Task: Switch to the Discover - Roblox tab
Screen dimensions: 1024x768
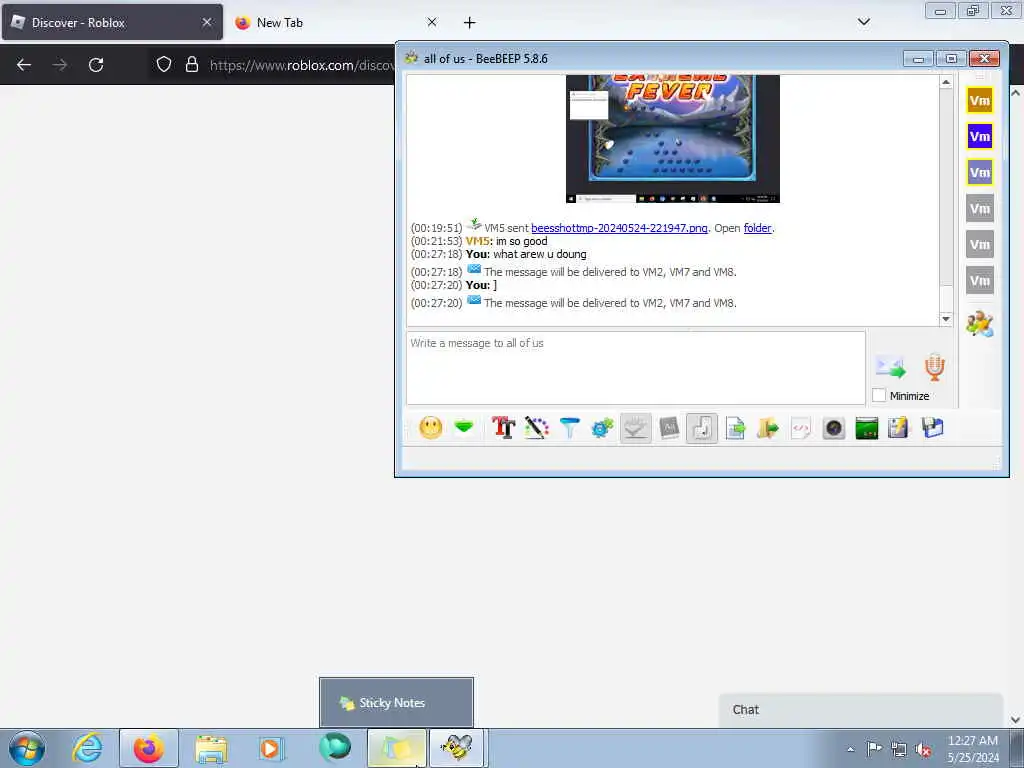Action: [x=112, y=22]
